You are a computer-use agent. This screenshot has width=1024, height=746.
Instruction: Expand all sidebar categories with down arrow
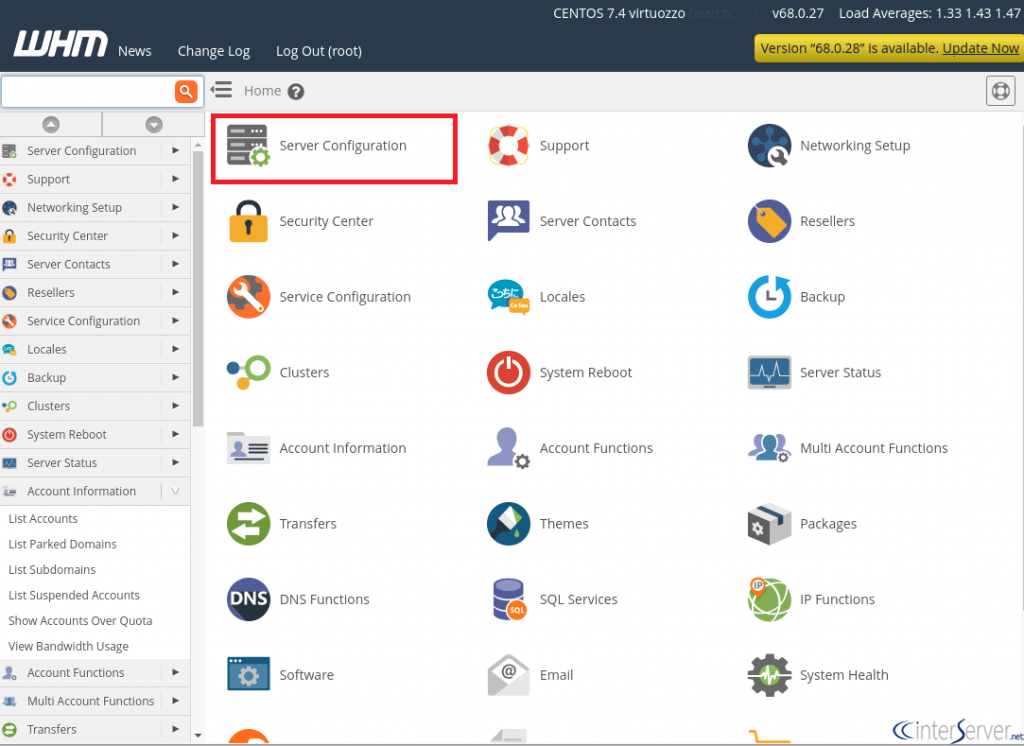point(153,124)
